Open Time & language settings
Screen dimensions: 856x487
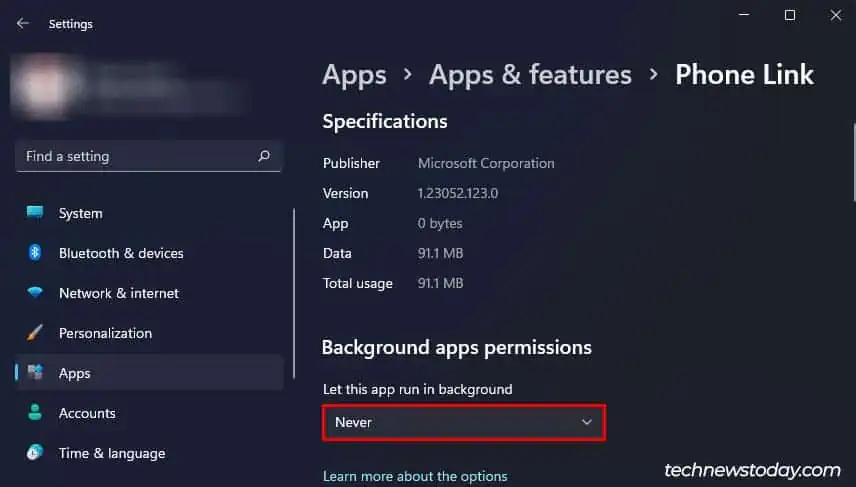click(x=150, y=453)
